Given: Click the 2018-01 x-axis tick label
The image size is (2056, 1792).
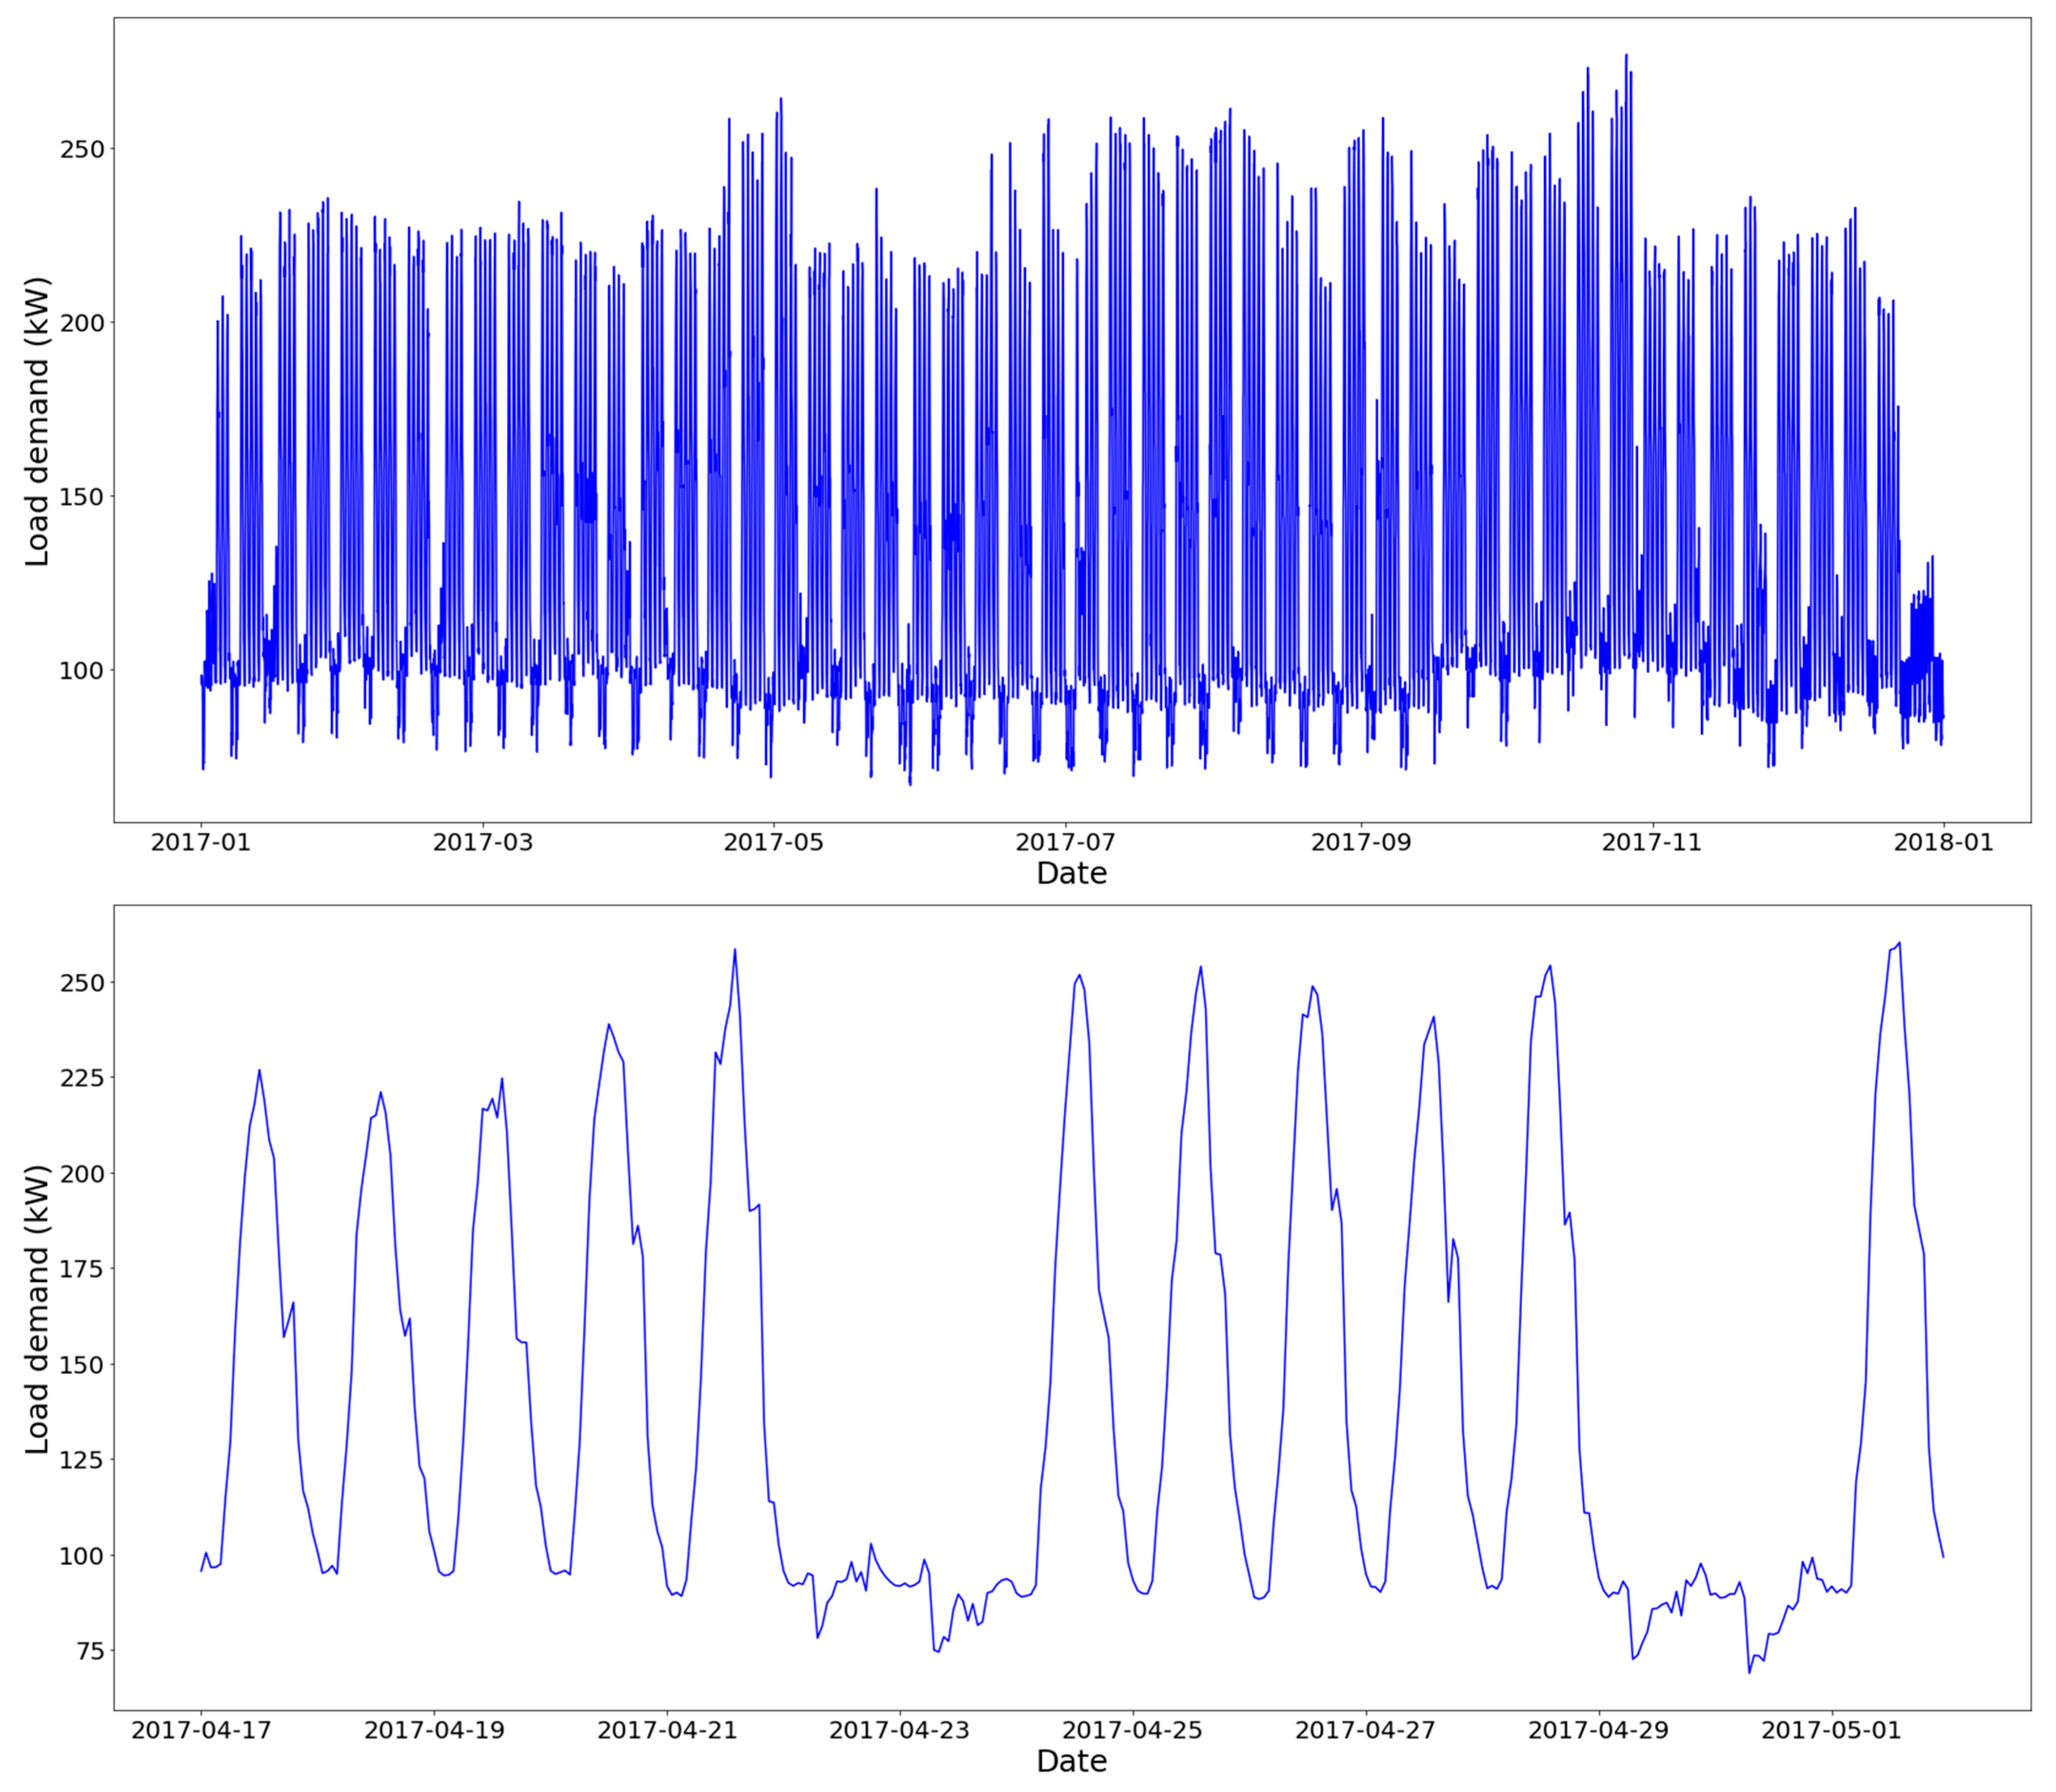Looking at the screenshot, I should pyautogui.click(x=1943, y=842).
